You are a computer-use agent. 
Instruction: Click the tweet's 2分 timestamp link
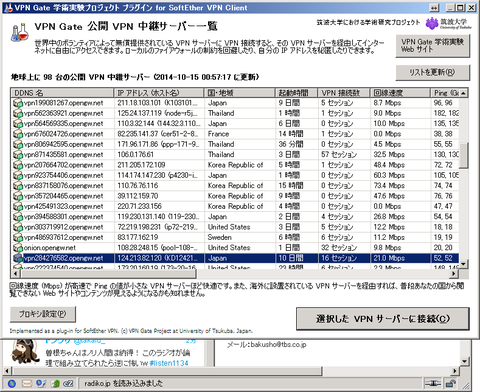pyautogui.click(x=191, y=341)
